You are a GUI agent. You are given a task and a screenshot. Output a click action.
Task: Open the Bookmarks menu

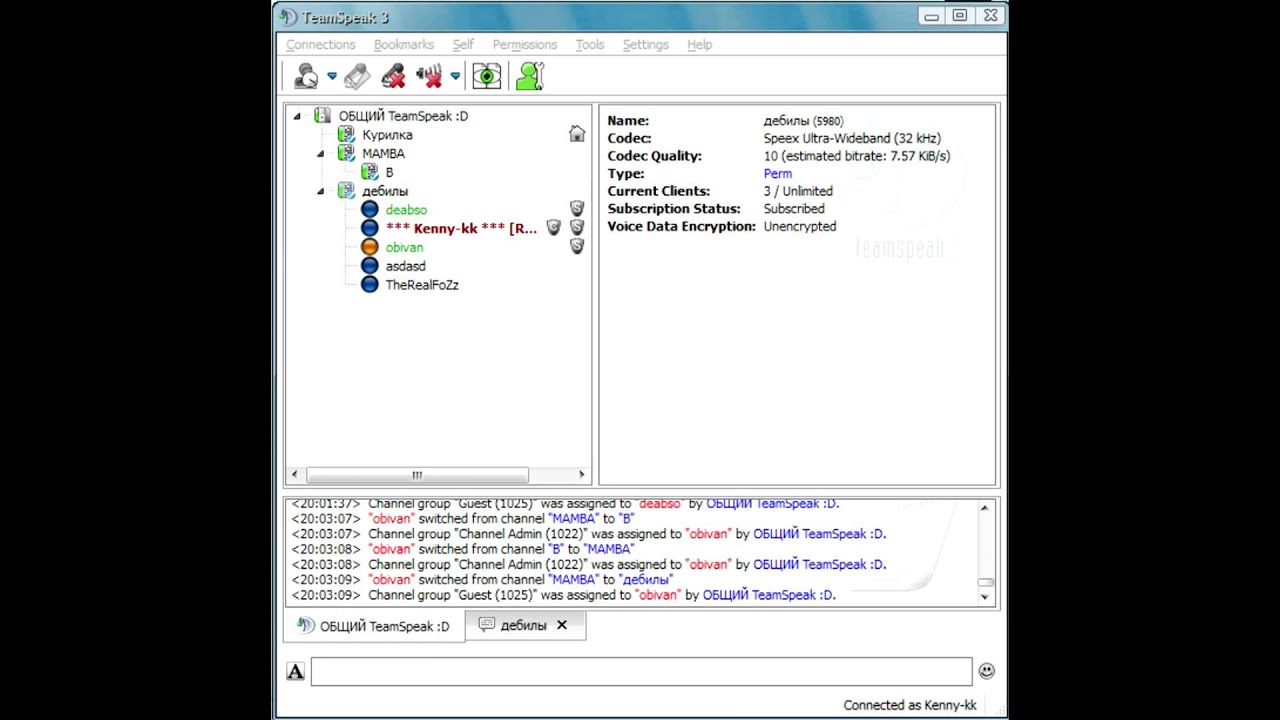coord(404,45)
